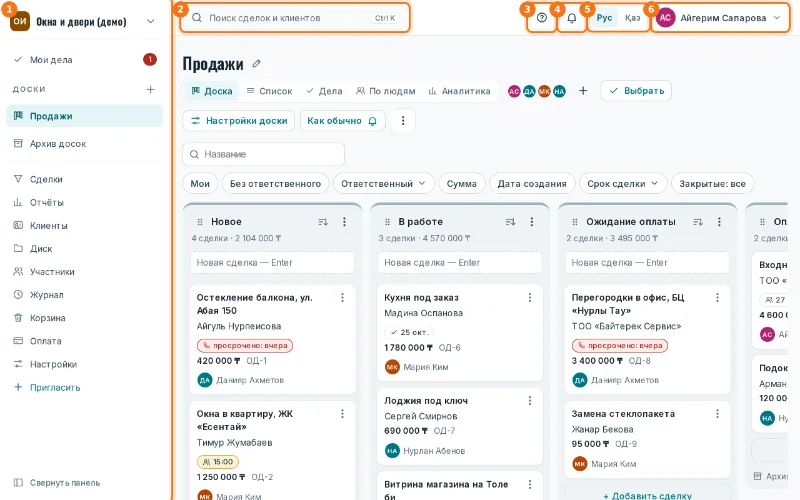Viewport: 800px width, 500px height.
Task: Open notifications bell in top bar
Action: (571, 18)
